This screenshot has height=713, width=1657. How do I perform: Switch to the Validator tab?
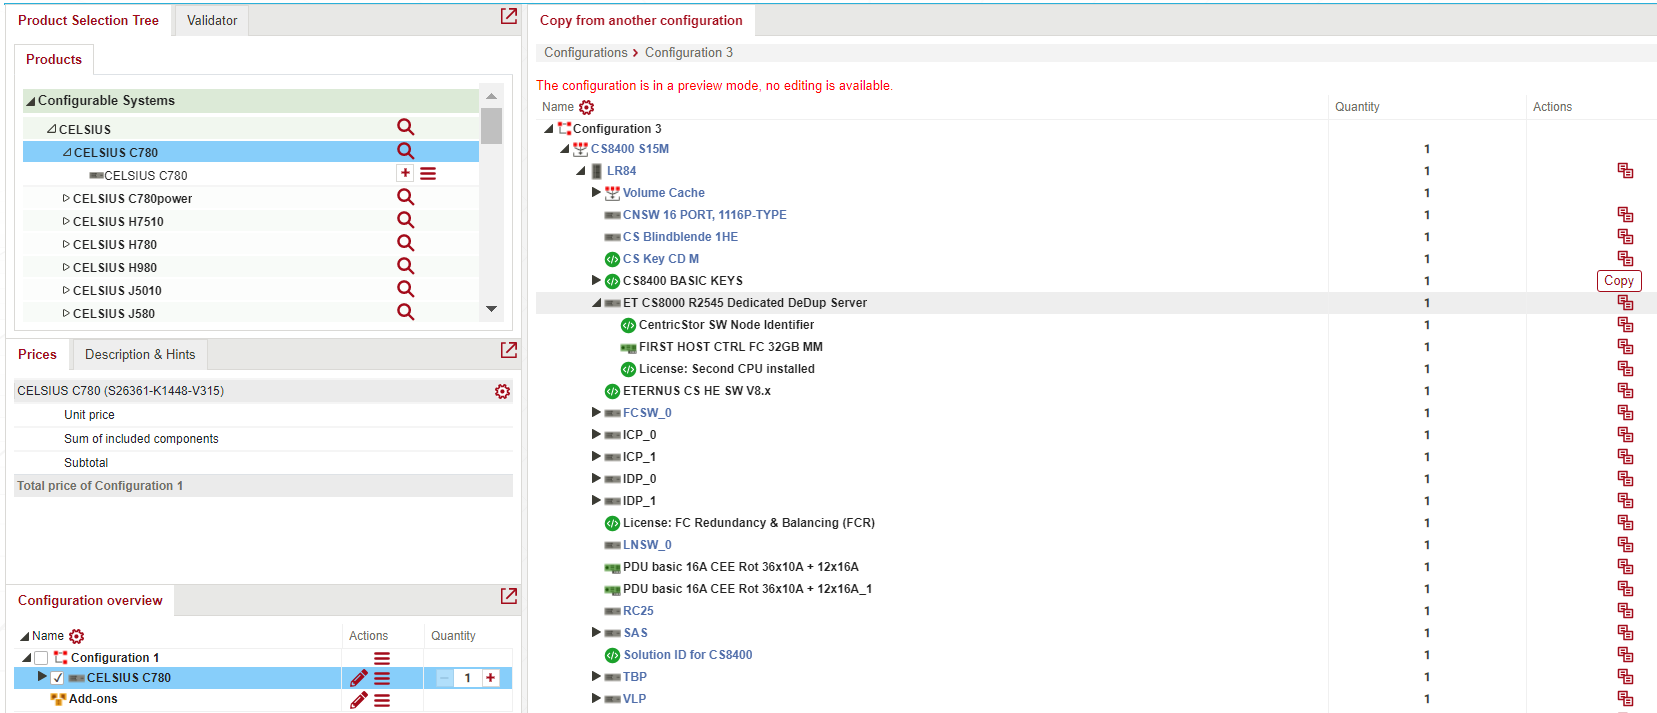click(x=212, y=20)
